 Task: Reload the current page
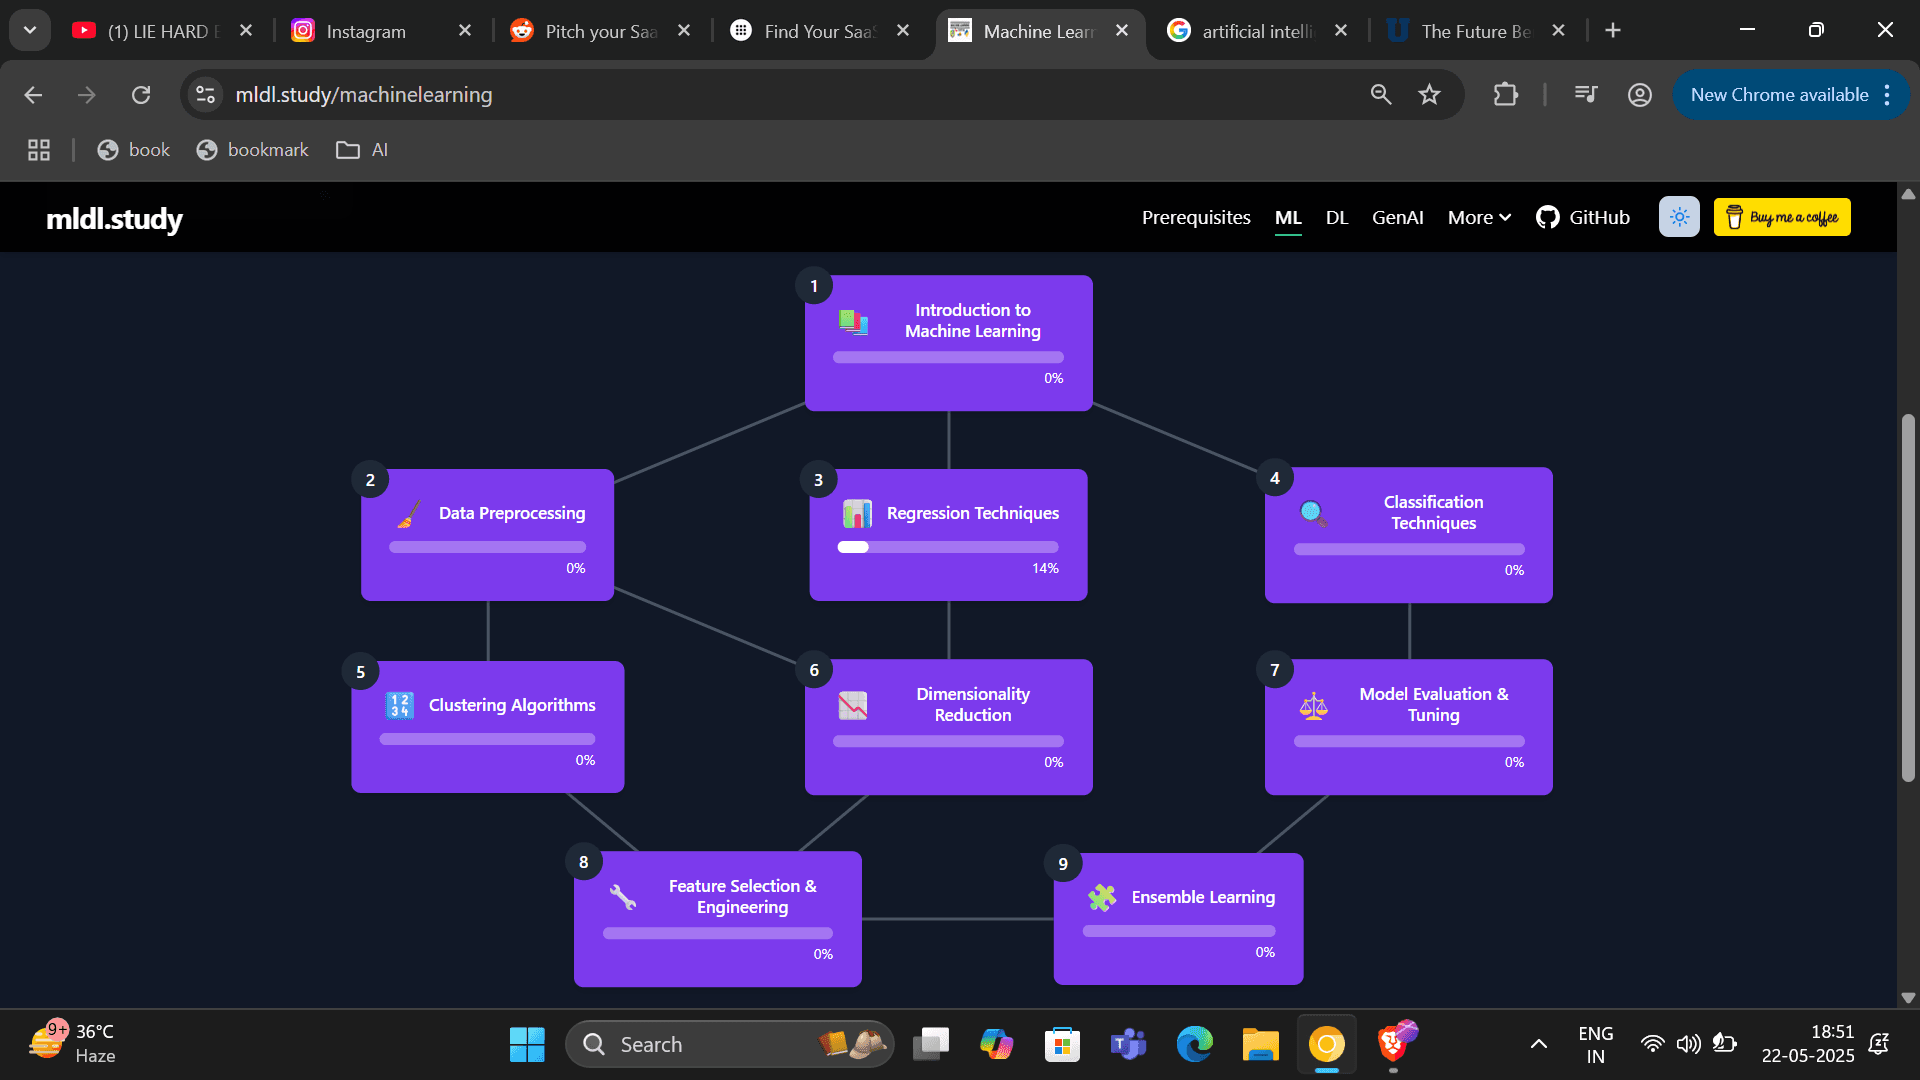coord(141,95)
